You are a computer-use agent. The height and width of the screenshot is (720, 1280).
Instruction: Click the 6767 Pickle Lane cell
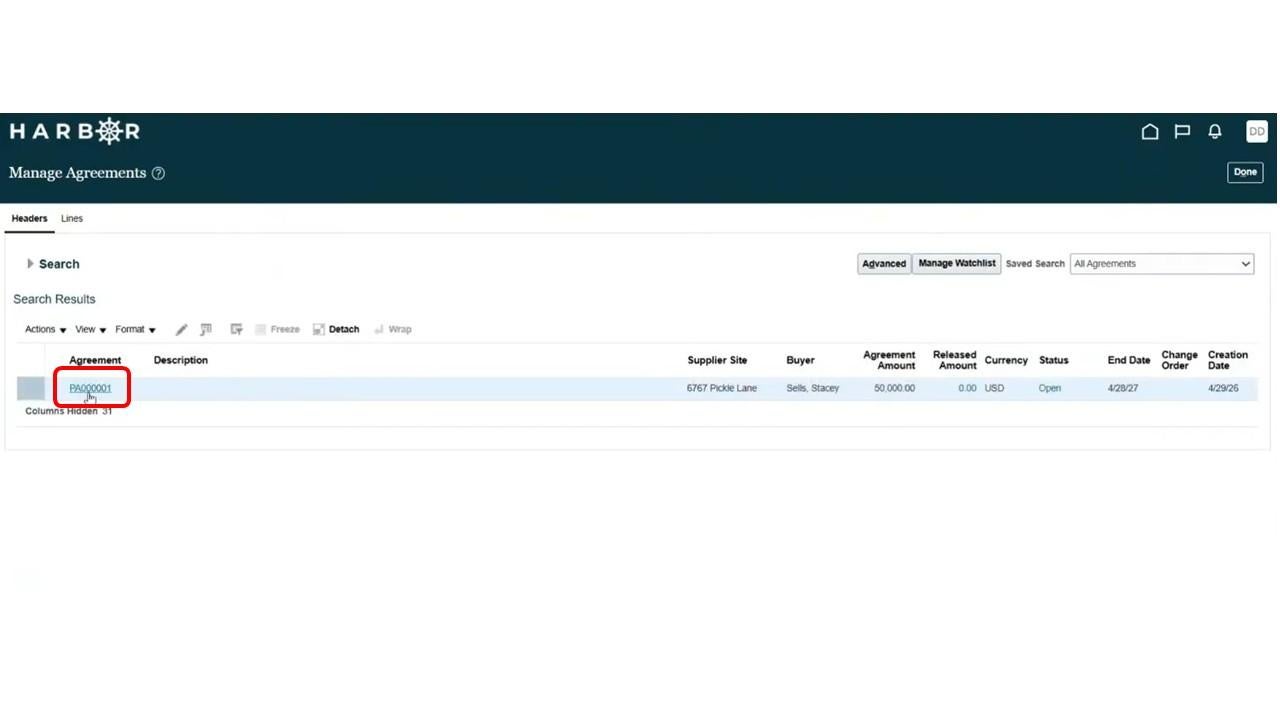722,388
